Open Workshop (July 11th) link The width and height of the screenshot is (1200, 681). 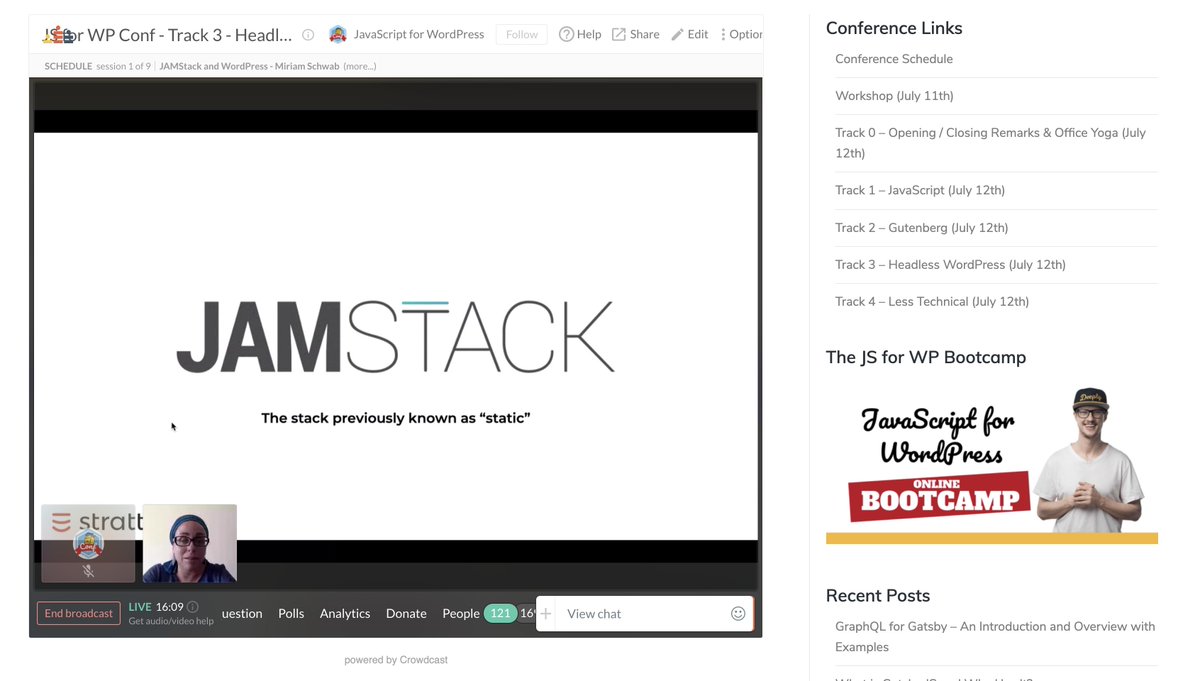tap(894, 96)
